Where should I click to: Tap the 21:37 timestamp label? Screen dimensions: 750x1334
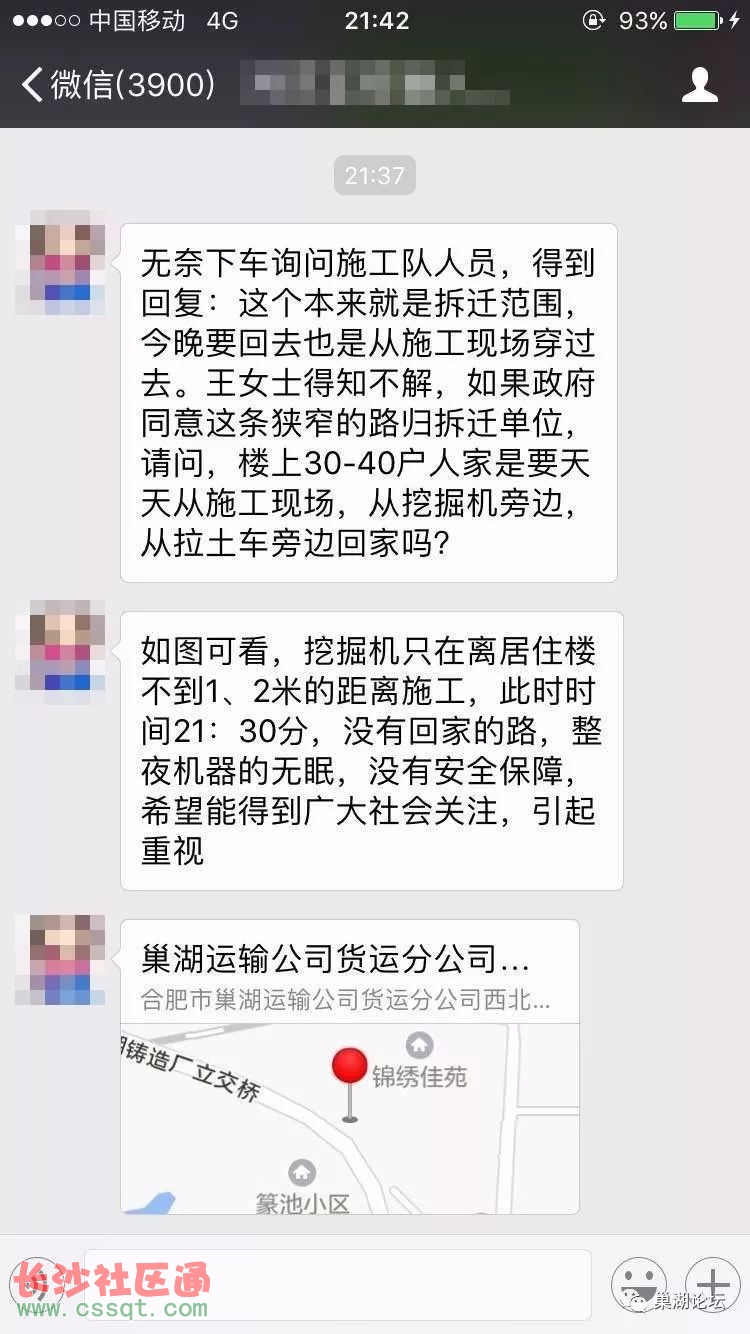click(x=374, y=176)
